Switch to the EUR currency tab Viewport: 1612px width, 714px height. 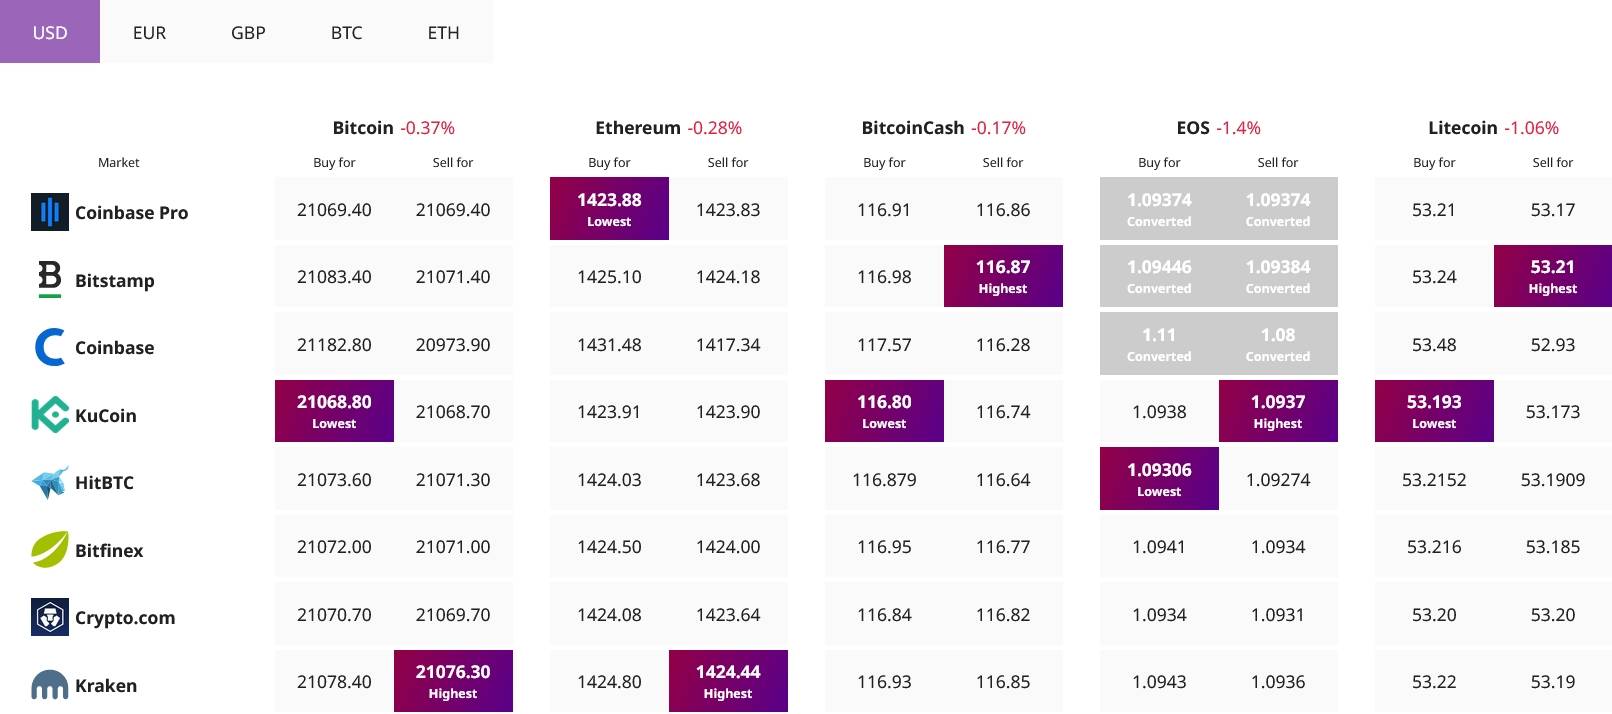149,32
